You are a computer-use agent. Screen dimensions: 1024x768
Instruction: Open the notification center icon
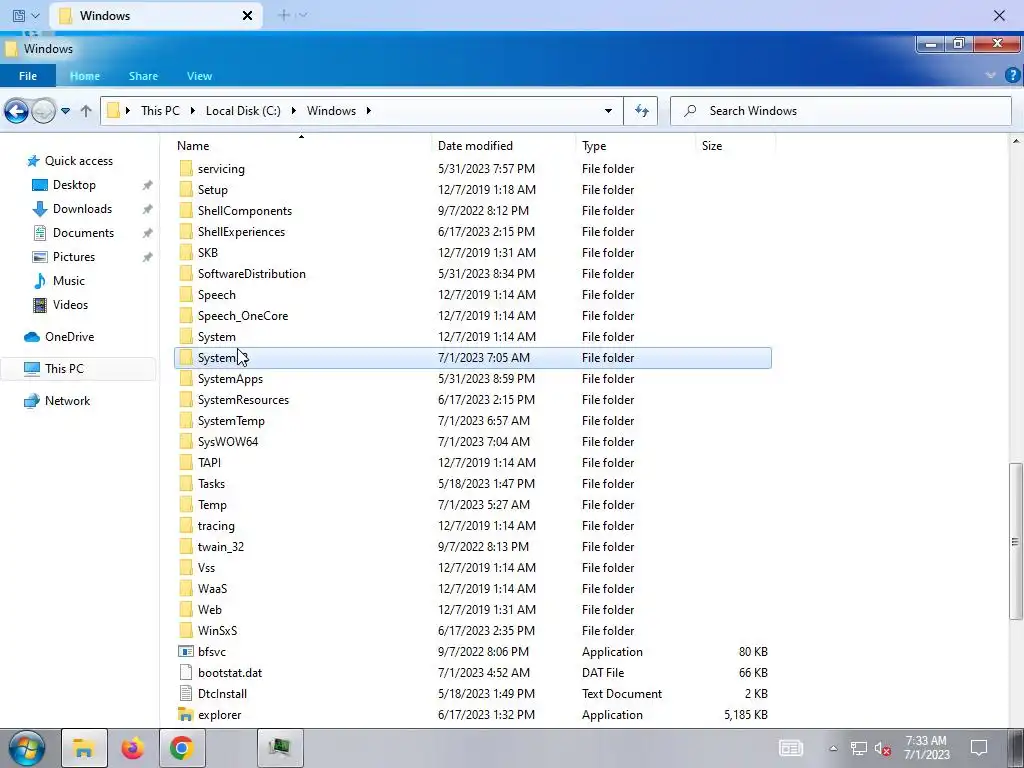click(x=978, y=748)
